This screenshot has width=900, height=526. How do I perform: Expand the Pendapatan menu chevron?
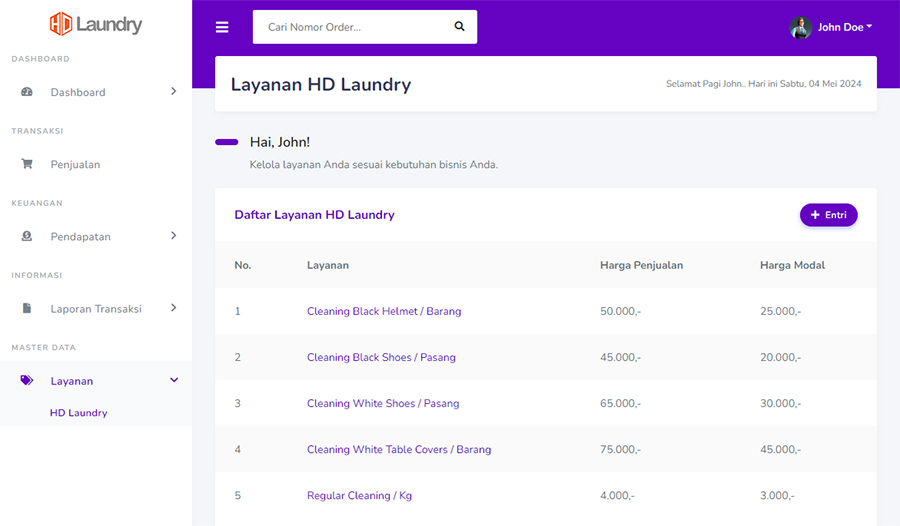173,235
